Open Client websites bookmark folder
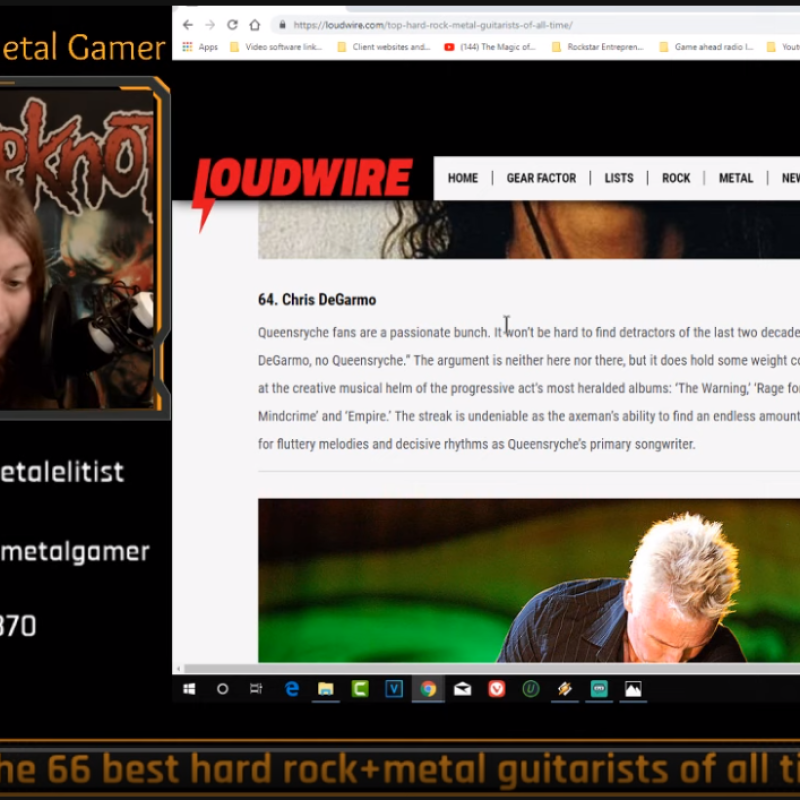 click(x=384, y=47)
